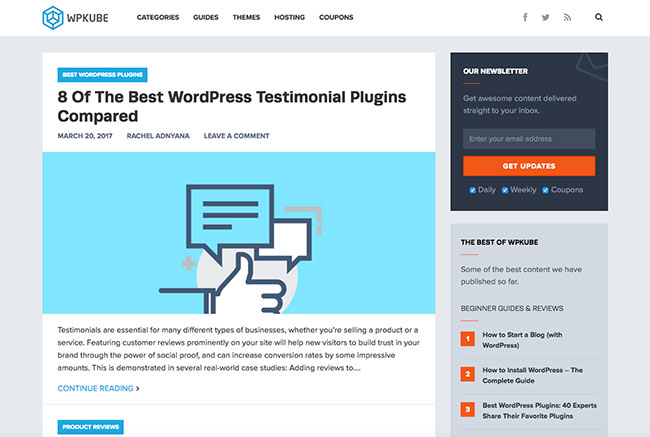650x437 pixels.
Task: Click the Leave a Comment link
Action: 236,136
